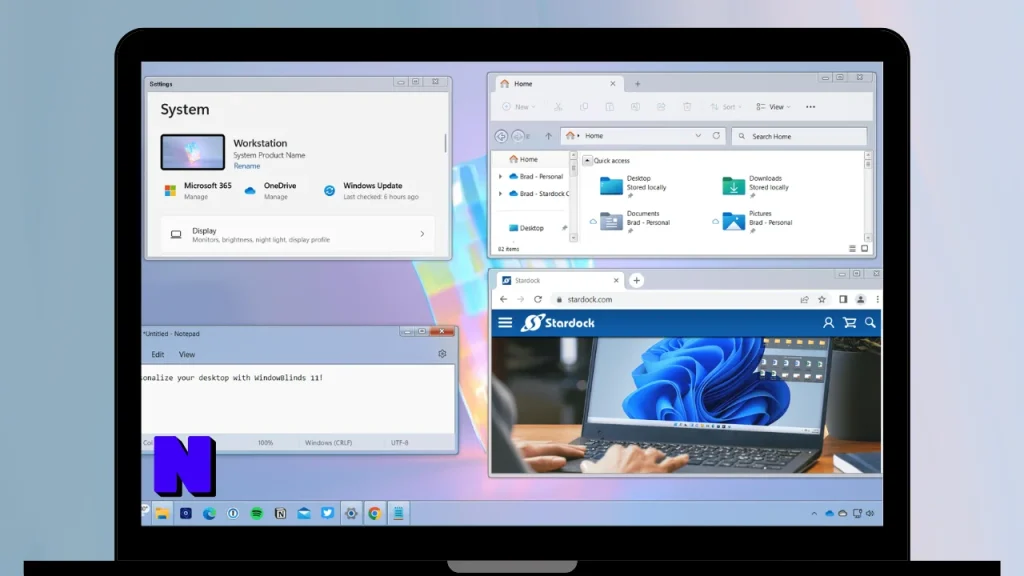Click the Rename icon in File Explorer toolbar
Image resolution: width=1024 pixels, height=576 pixels.
635,106
